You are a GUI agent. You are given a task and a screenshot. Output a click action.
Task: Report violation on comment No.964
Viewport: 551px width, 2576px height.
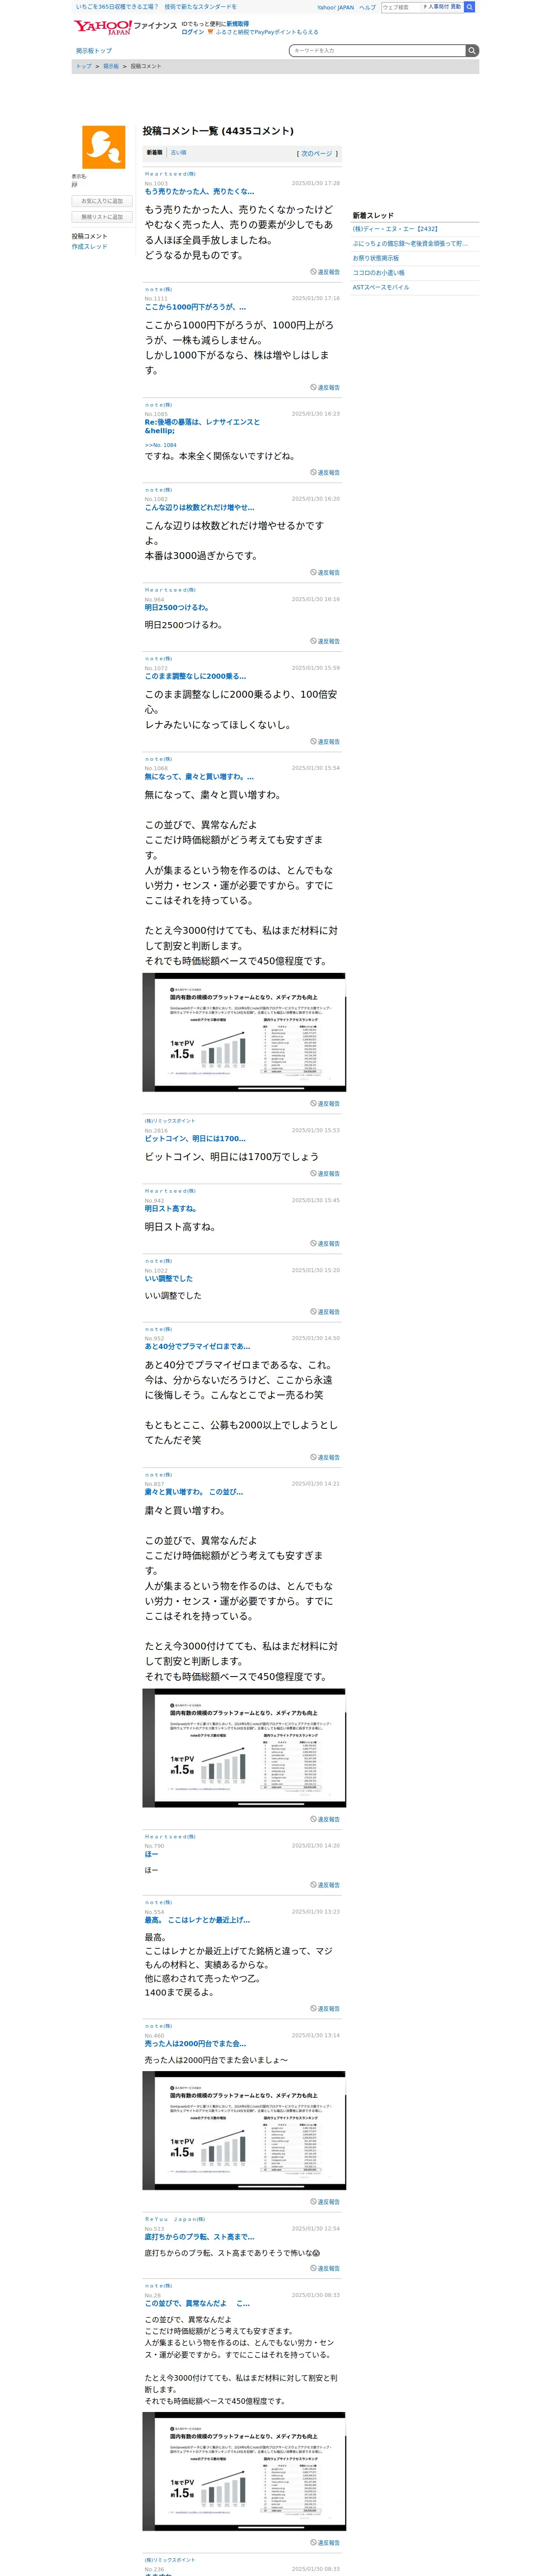tap(325, 641)
